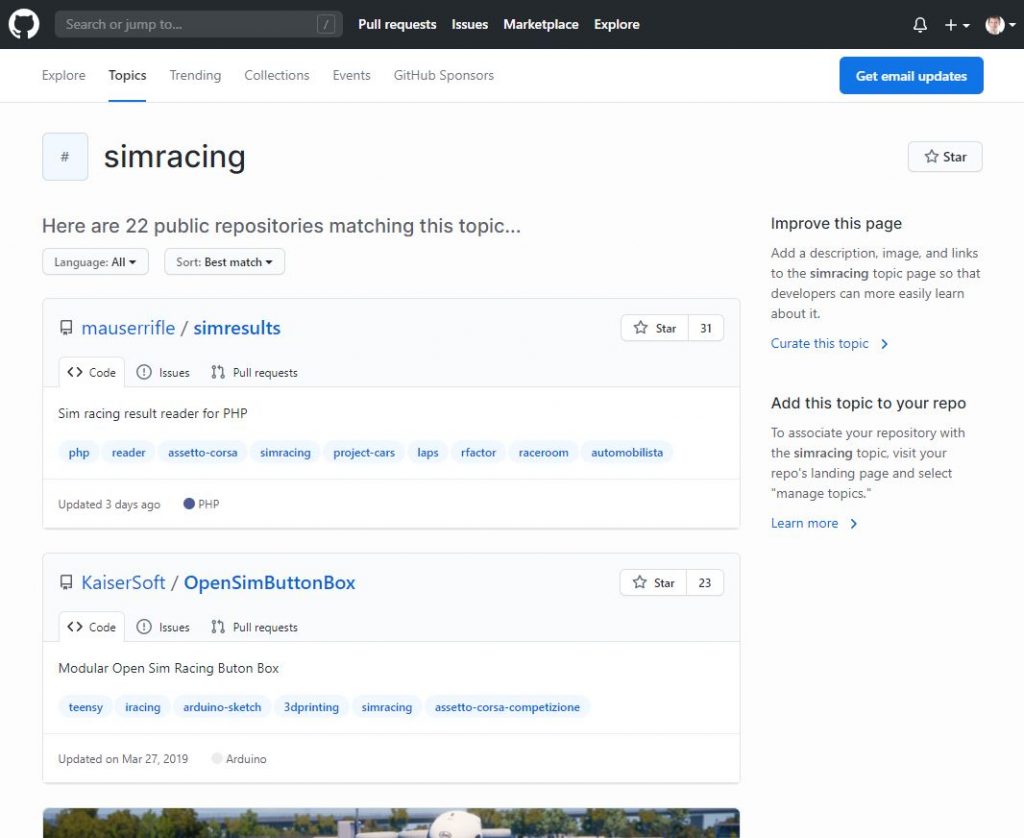Viewport: 1024px width, 838px height.
Task: Open the user avatar menu
Action: (x=1000, y=25)
